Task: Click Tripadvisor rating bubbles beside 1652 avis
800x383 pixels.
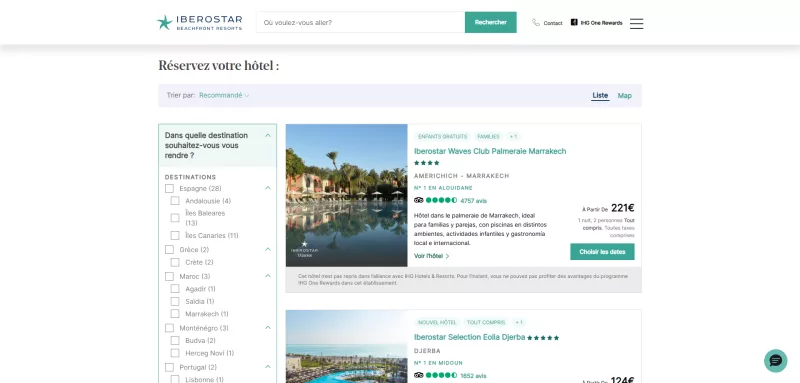Action: (x=441, y=375)
